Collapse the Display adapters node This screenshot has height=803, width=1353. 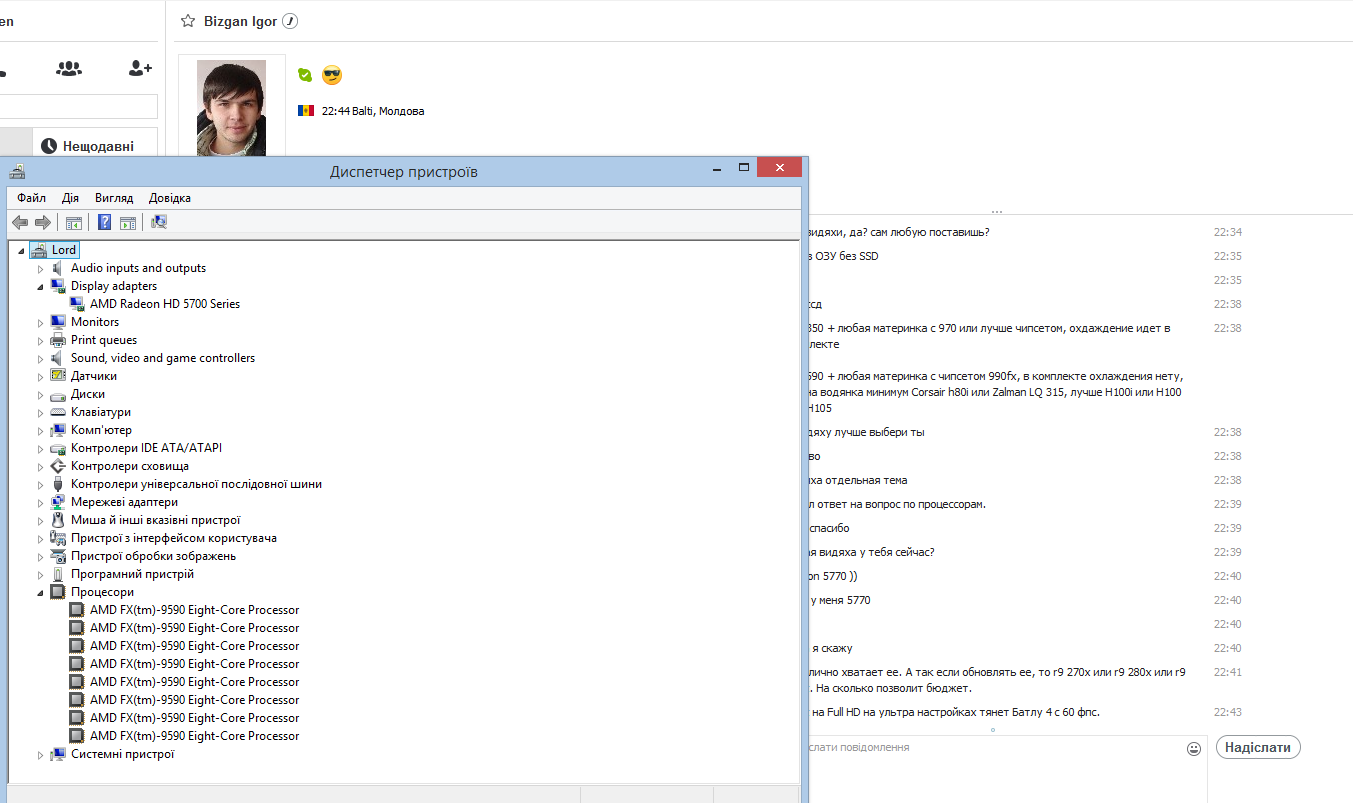(x=41, y=286)
